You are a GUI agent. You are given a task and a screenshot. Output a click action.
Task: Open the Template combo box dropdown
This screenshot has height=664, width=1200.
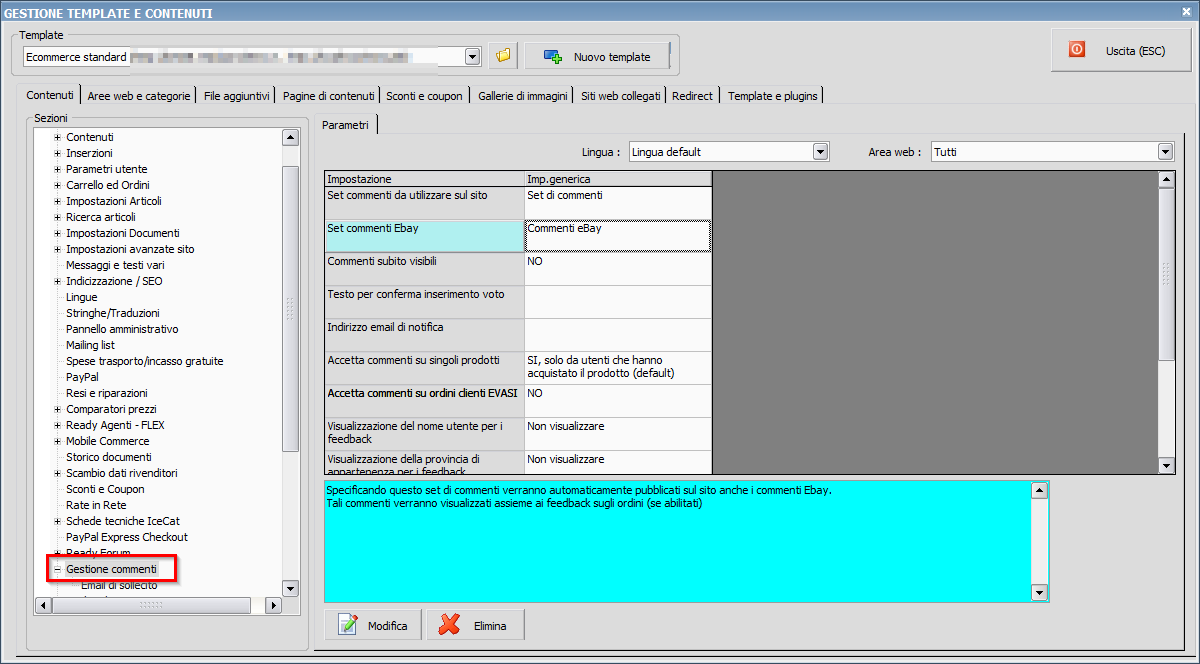pos(473,57)
